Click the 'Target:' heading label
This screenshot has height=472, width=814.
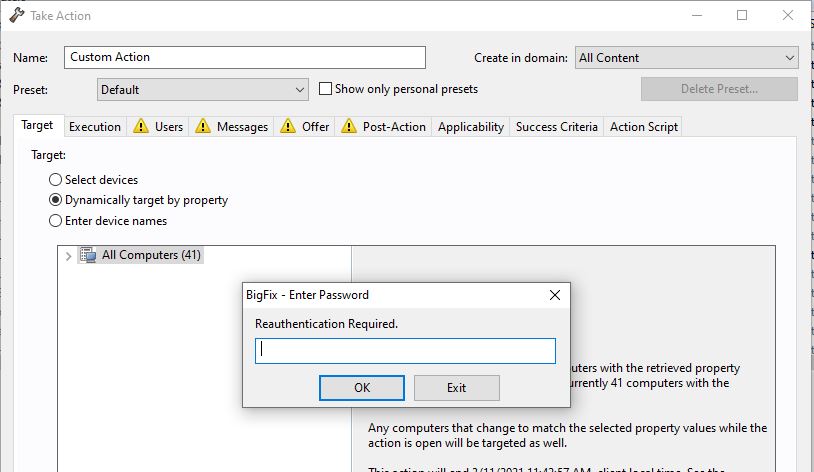click(x=48, y=155)
